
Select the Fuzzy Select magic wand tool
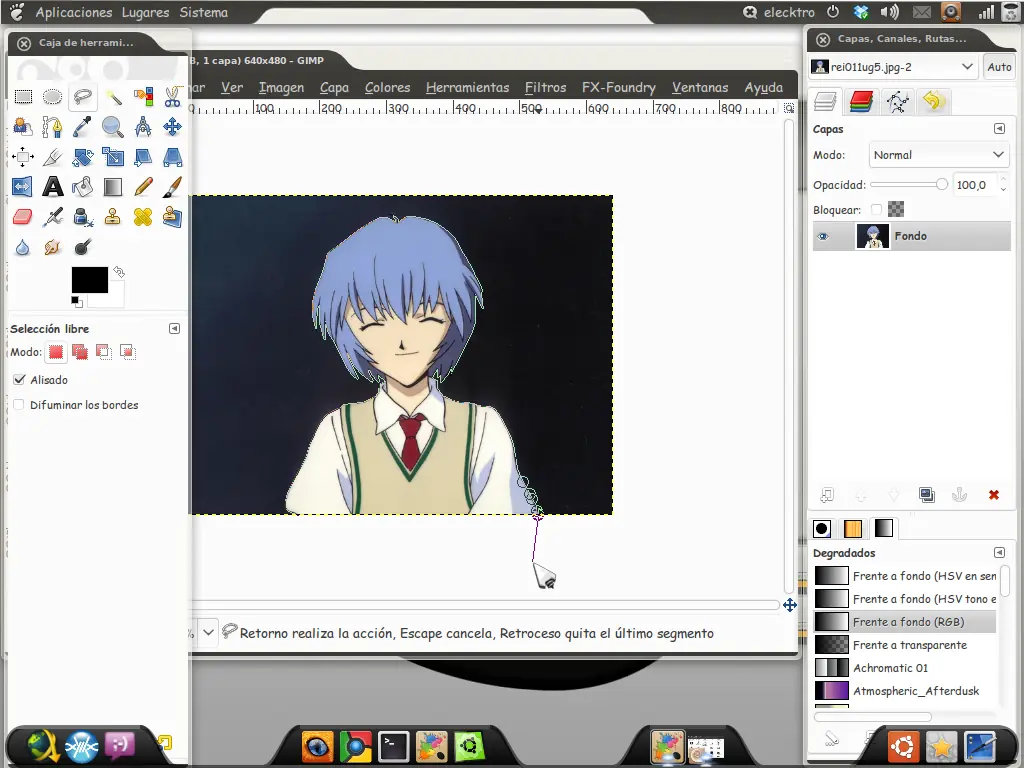[x=113, y=97]
